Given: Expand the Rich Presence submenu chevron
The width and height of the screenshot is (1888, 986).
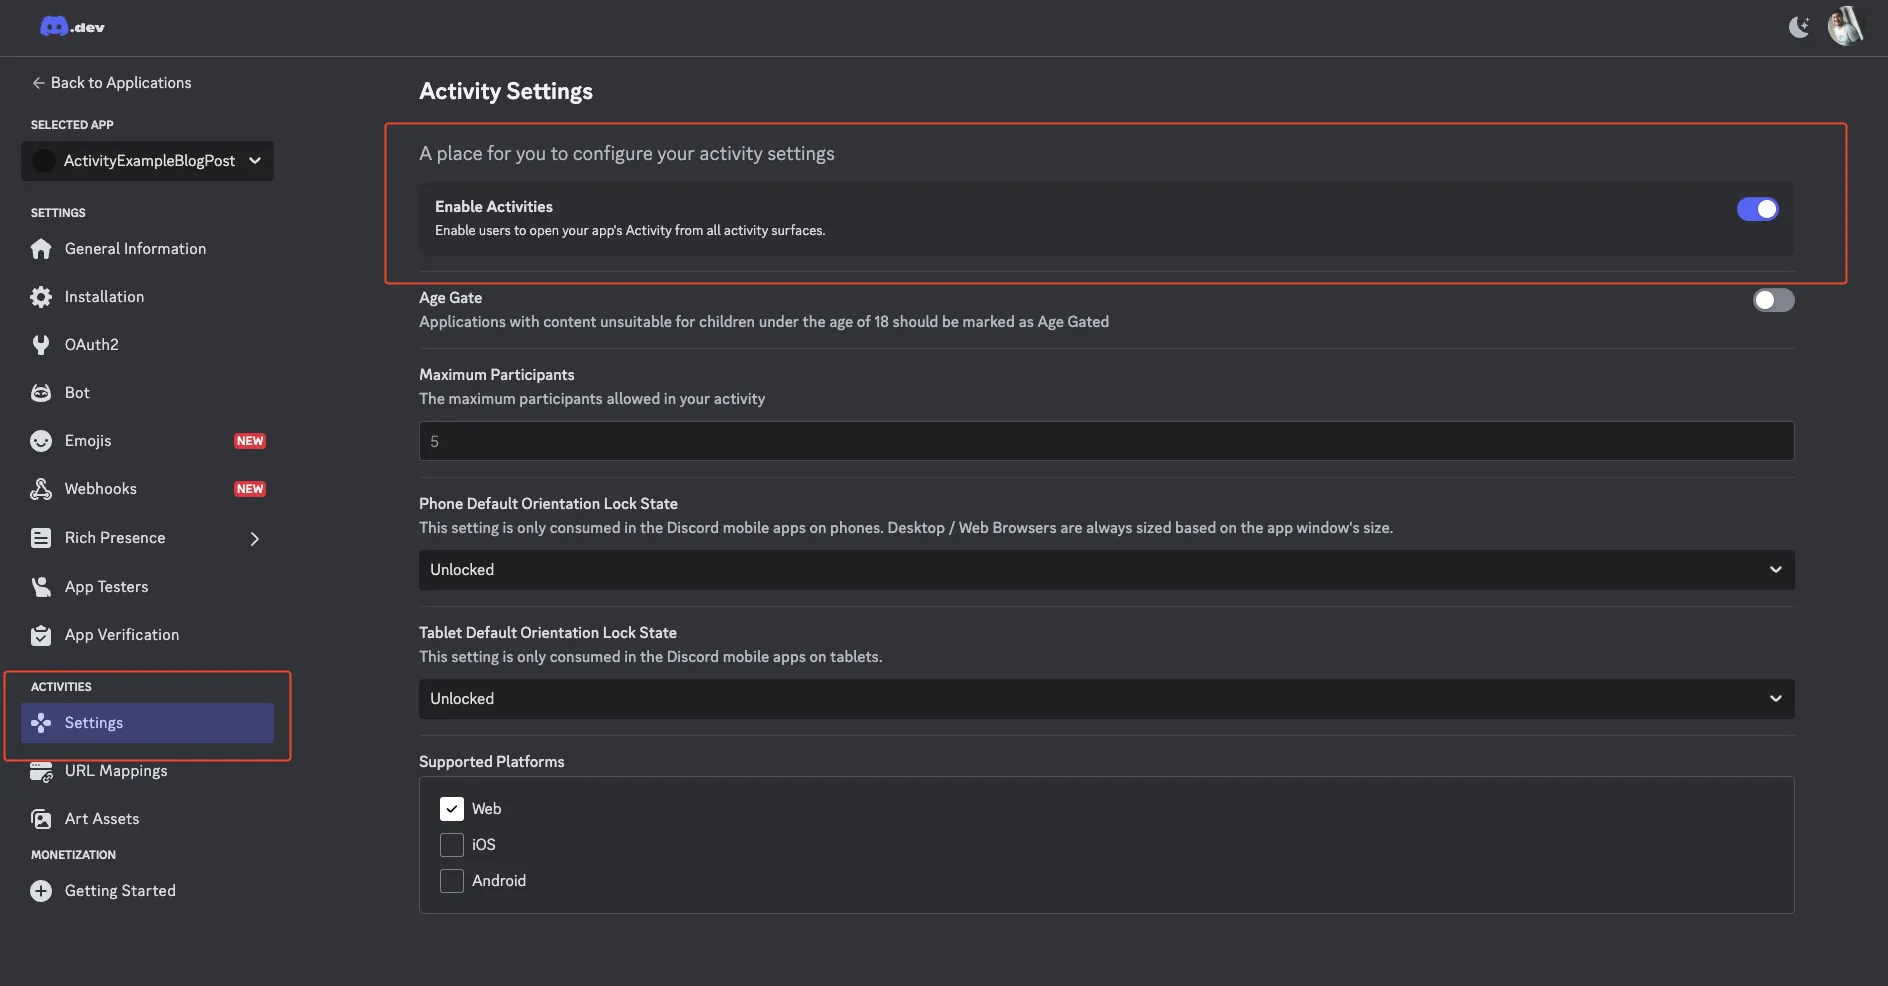Looking at the screenshot, I should tap(255, 539).
